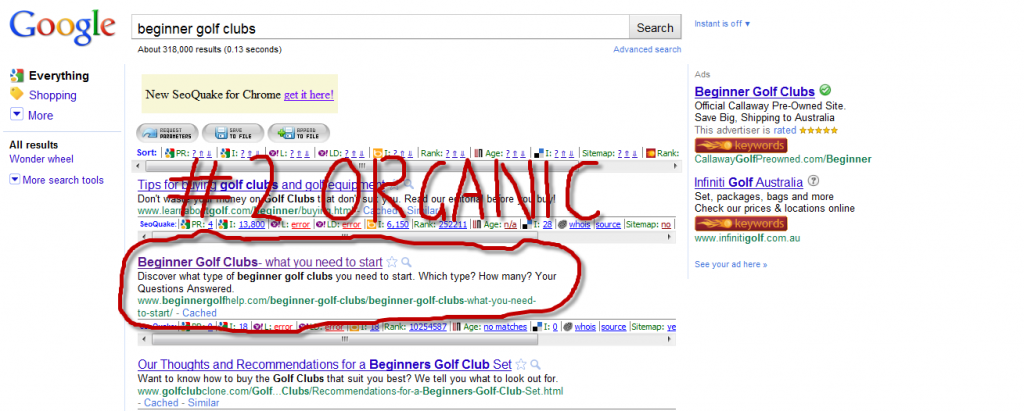Open Beginner Golf Clubs ad by Callaway
The width and height of the screenshot is (1024, 411).
[x=754, y=91]
